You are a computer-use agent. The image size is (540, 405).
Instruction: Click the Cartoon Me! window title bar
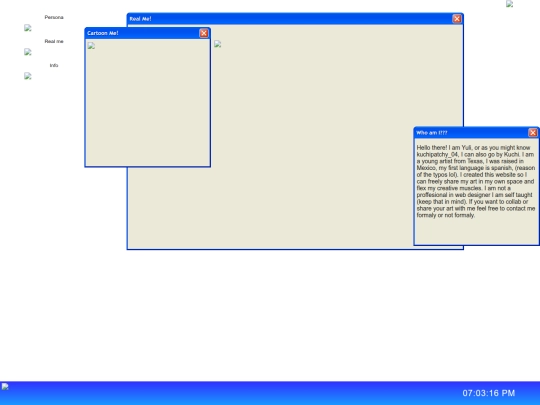coord(148,33)
